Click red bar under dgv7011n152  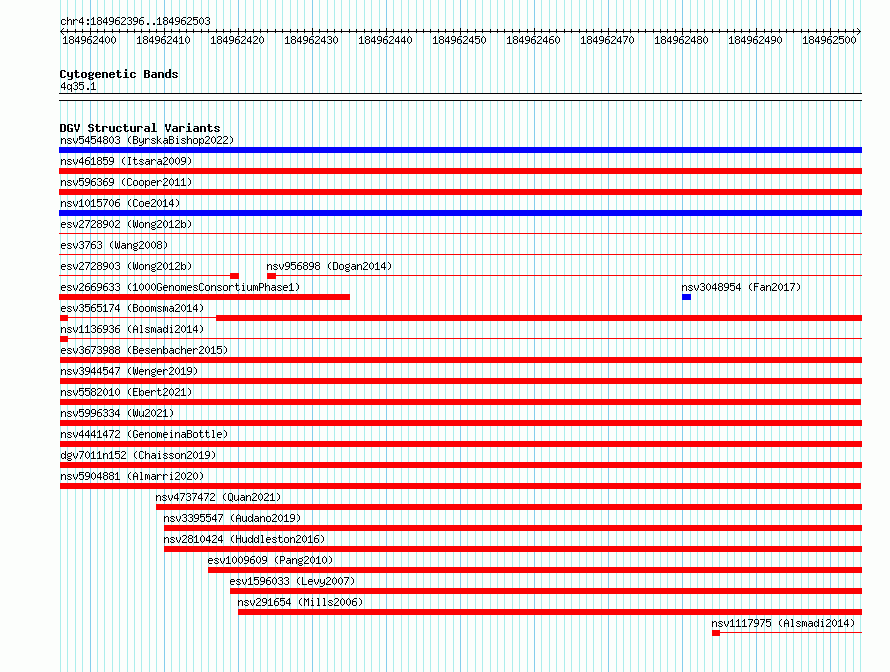[x=460, y=465]
